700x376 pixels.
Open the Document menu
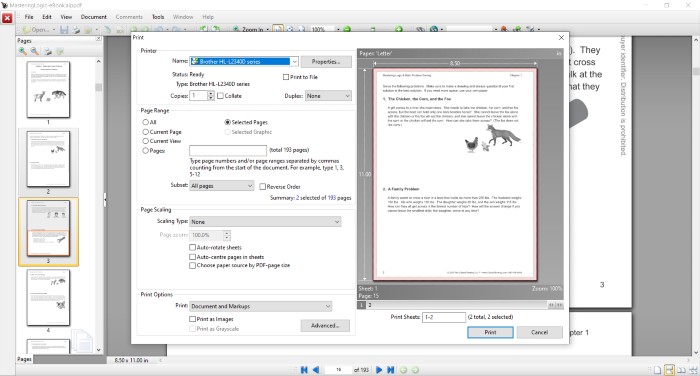coord(94,17)
